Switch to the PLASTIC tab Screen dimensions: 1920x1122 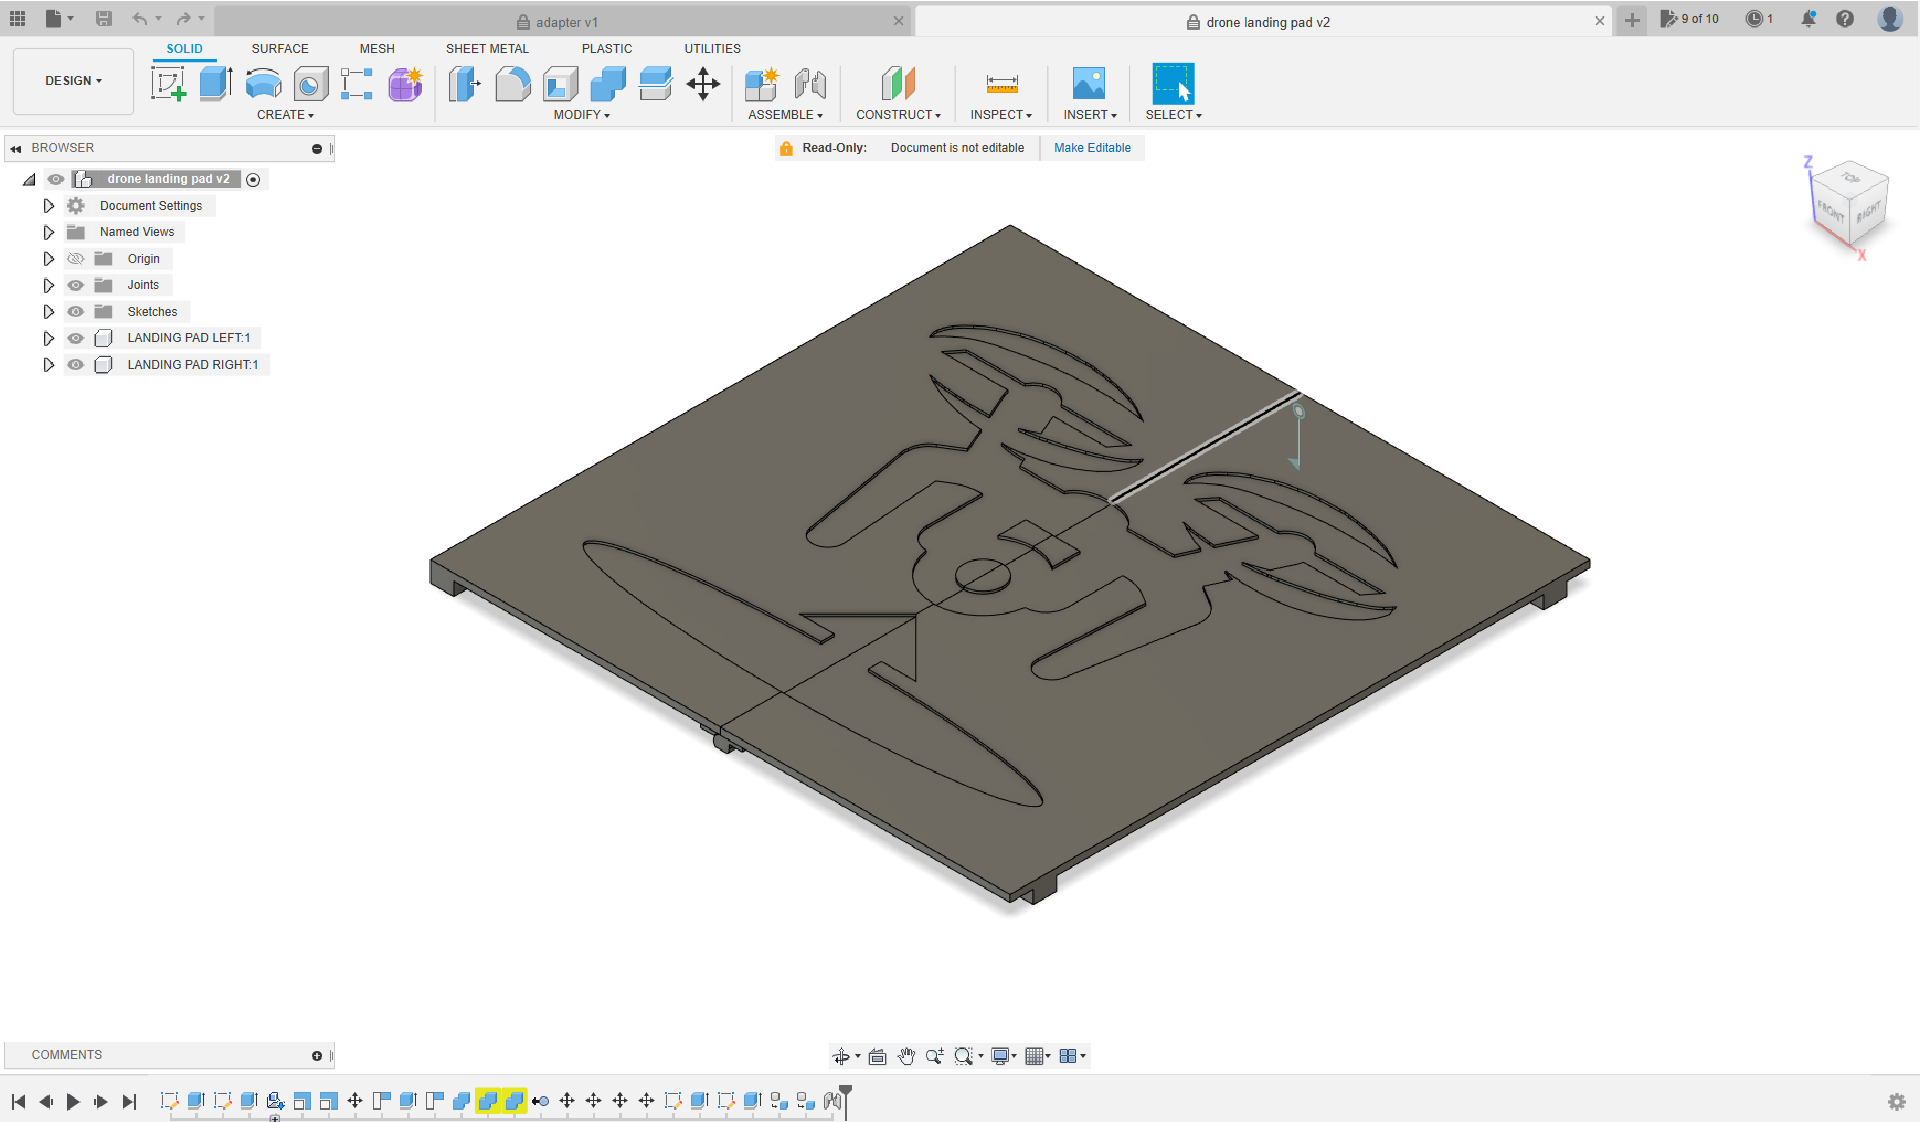(607, 49)
